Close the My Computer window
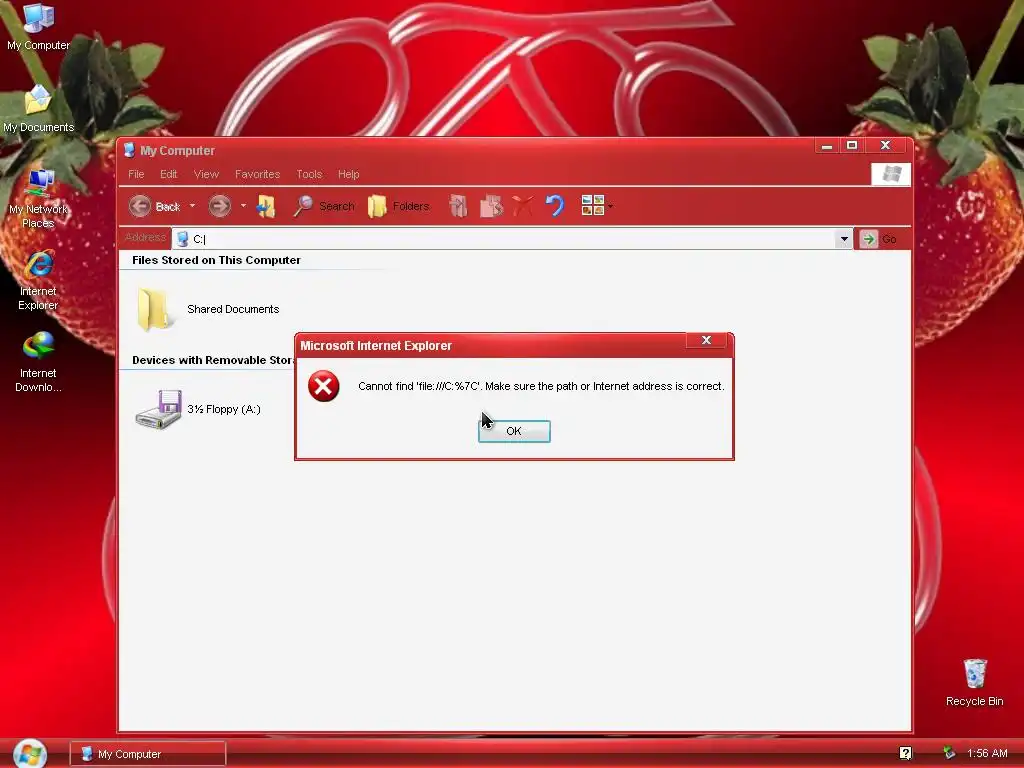This screenshot has height=768, width=1024. click(886, 146)
